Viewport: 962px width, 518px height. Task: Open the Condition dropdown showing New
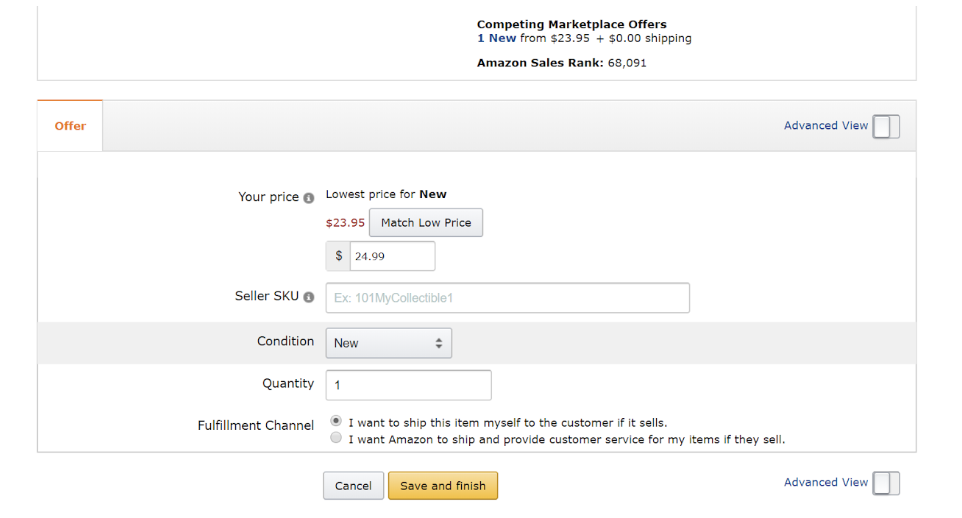coord(388,343)
